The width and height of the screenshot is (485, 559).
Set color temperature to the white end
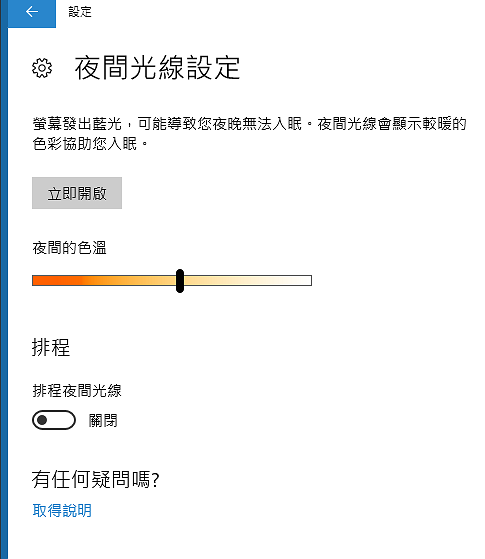[x=308, y=281]
